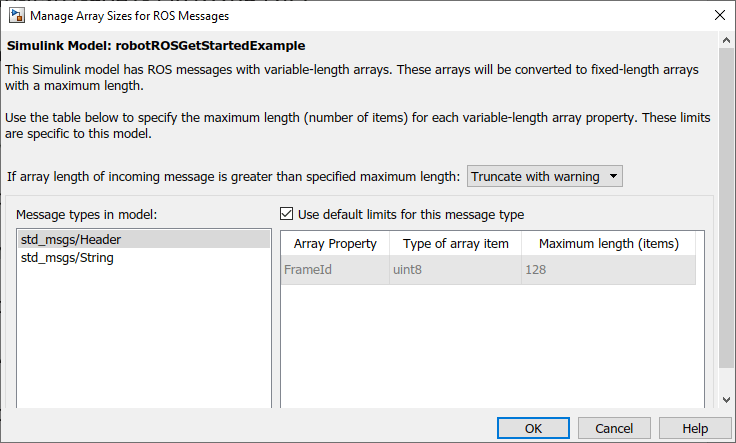The width and height of the screenshot is (736, 443).
Task: Uncheck Use default limits for this message type
Action: pos(287,214)
